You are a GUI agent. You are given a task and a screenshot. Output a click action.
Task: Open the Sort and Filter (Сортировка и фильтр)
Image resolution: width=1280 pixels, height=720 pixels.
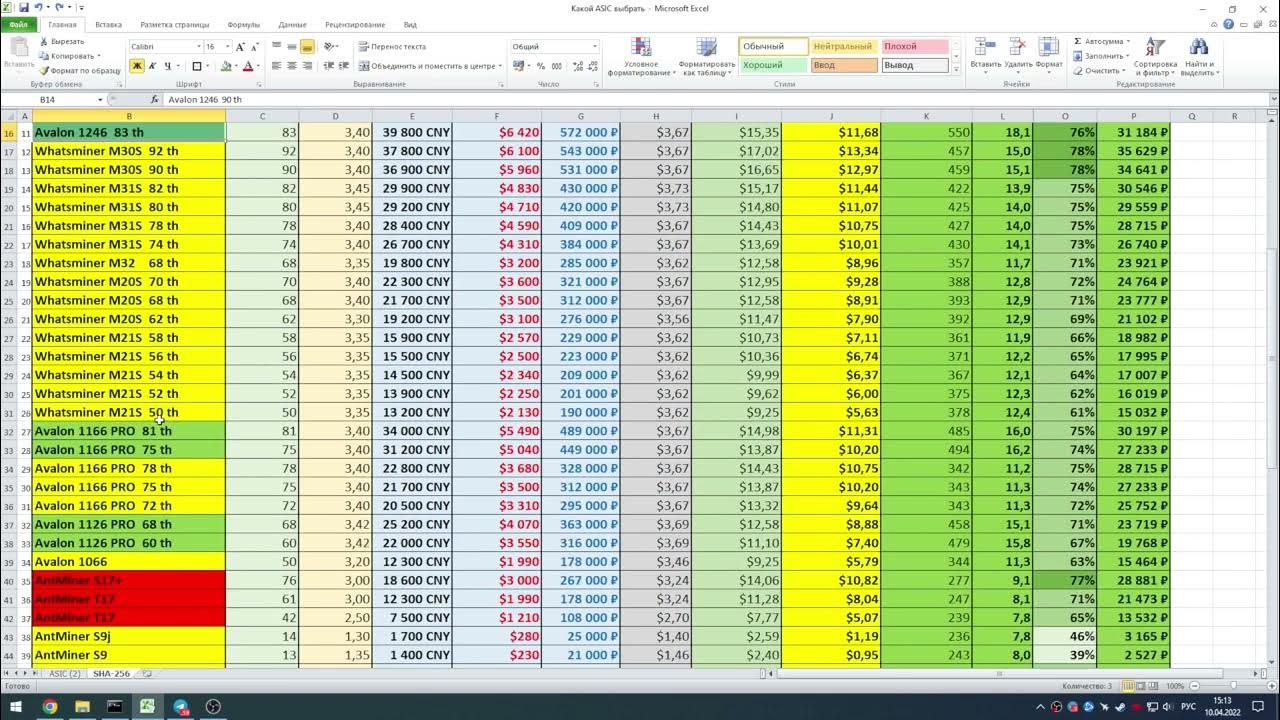click(x=1155, y=56)
